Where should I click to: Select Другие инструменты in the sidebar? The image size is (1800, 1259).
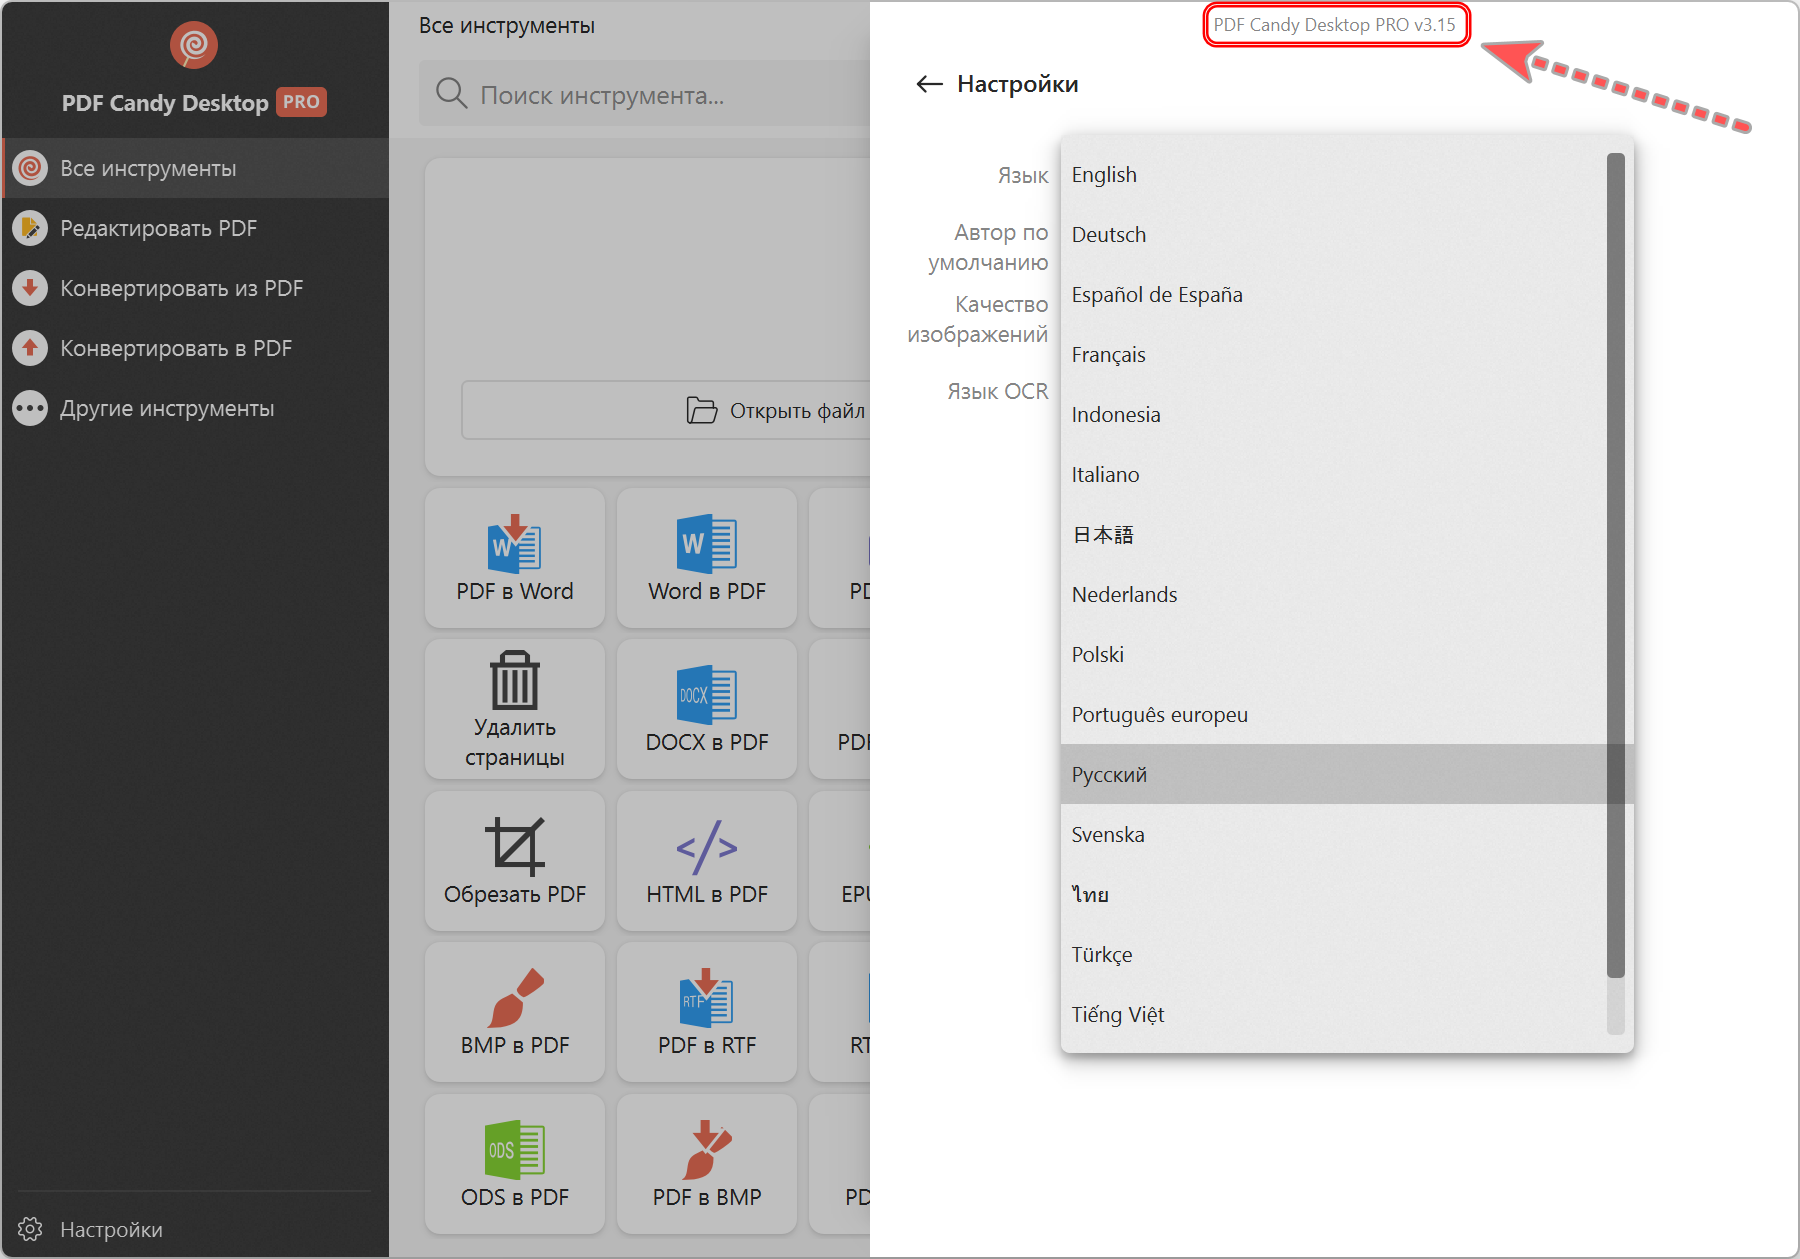[x=196, y=408]
